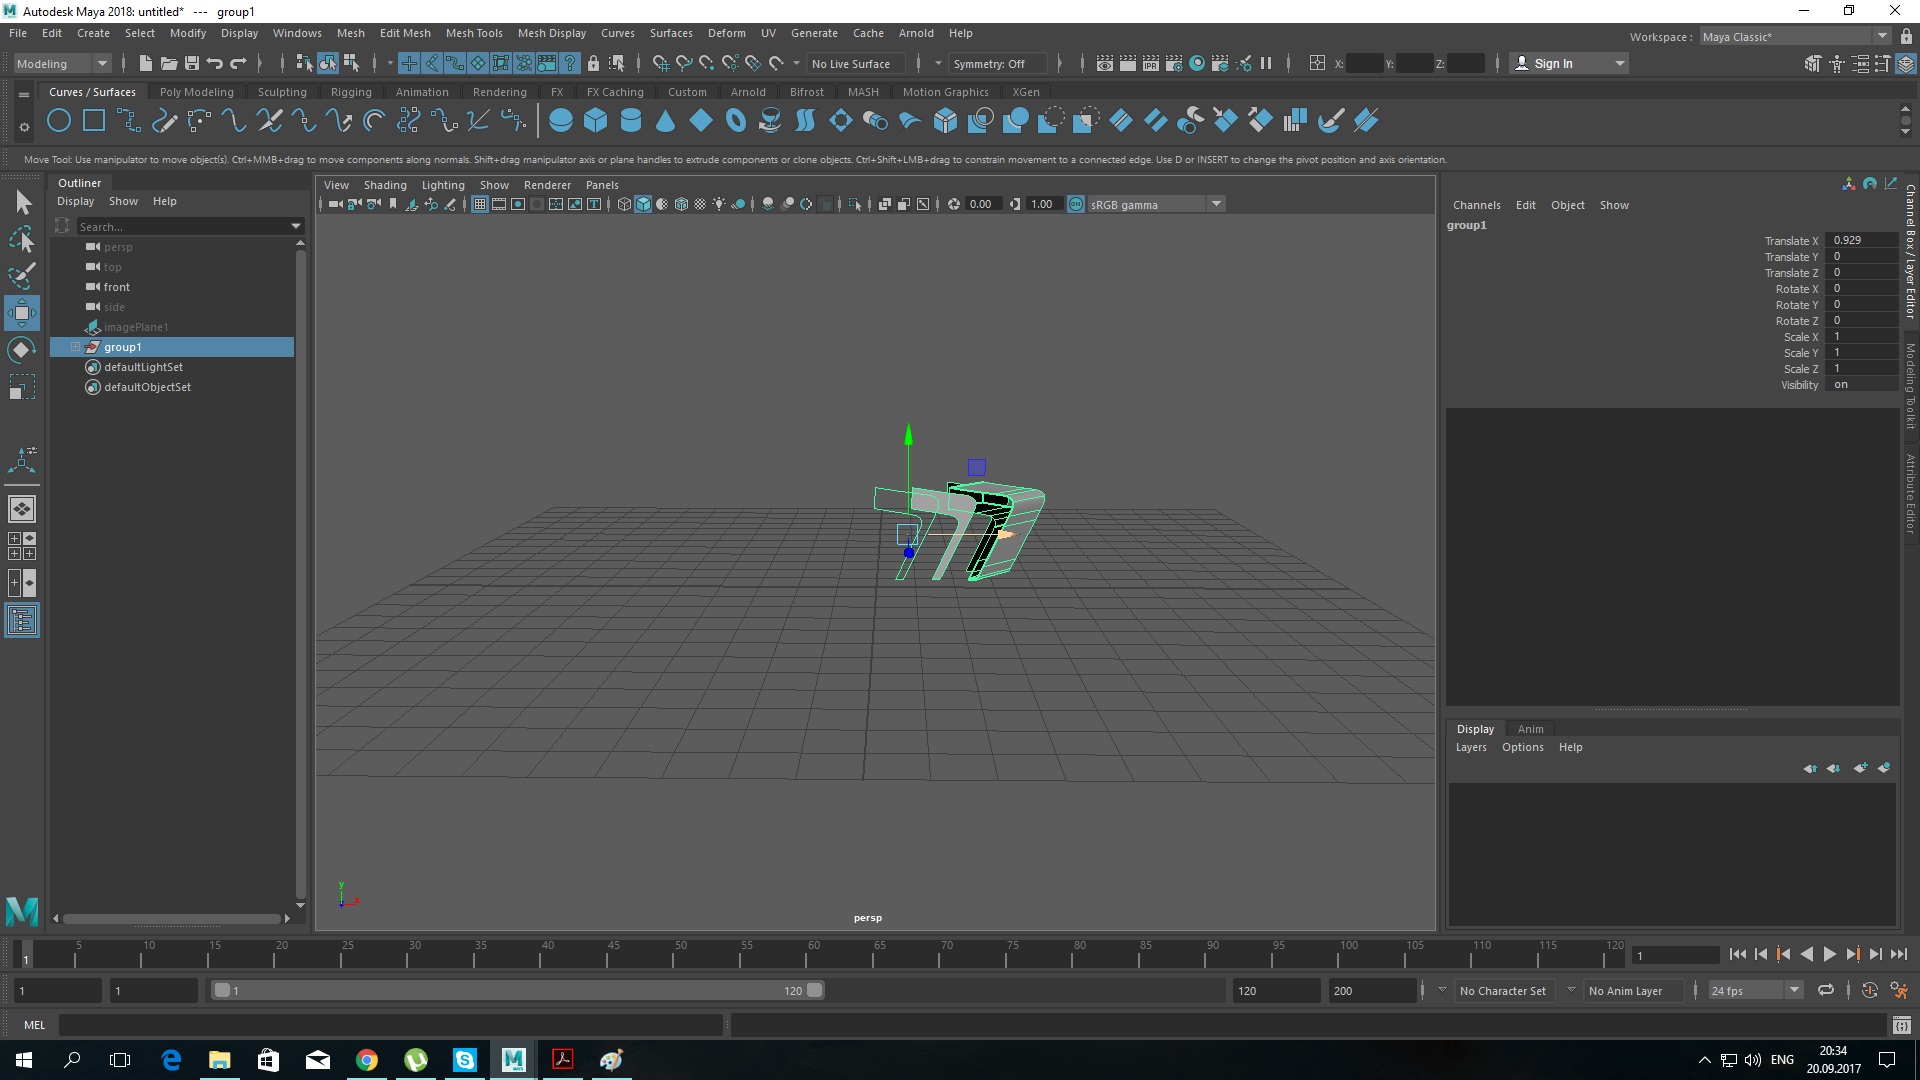The height and width of the screenshot is (1080, 1920).
Task: Expand group1 node in Outliner
Action: 75,347
